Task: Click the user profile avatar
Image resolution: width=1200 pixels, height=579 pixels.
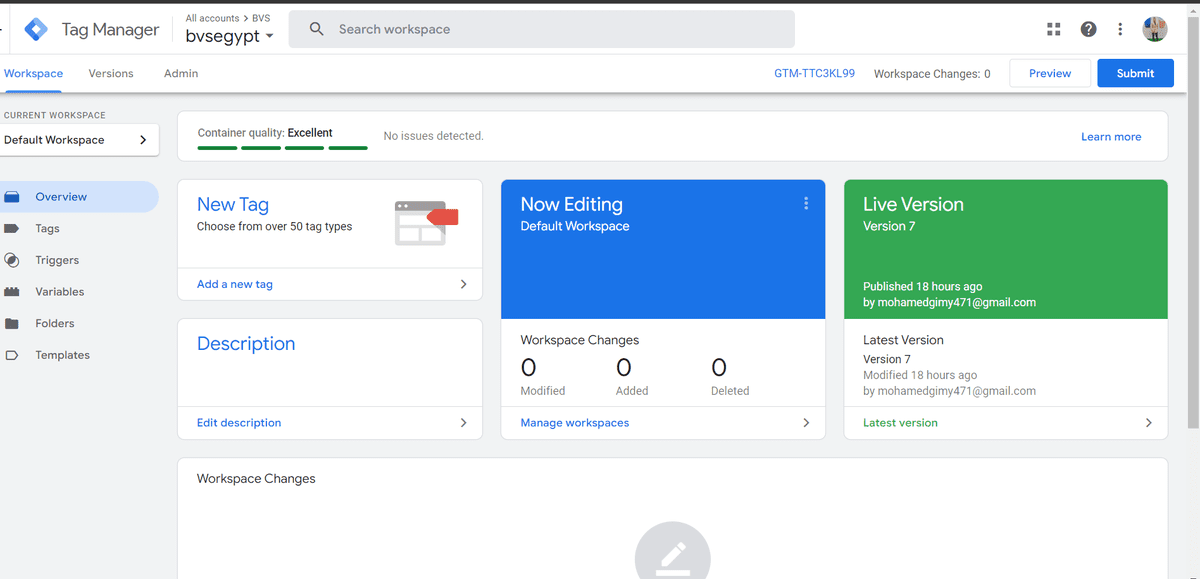Action: click(1155, 29)
